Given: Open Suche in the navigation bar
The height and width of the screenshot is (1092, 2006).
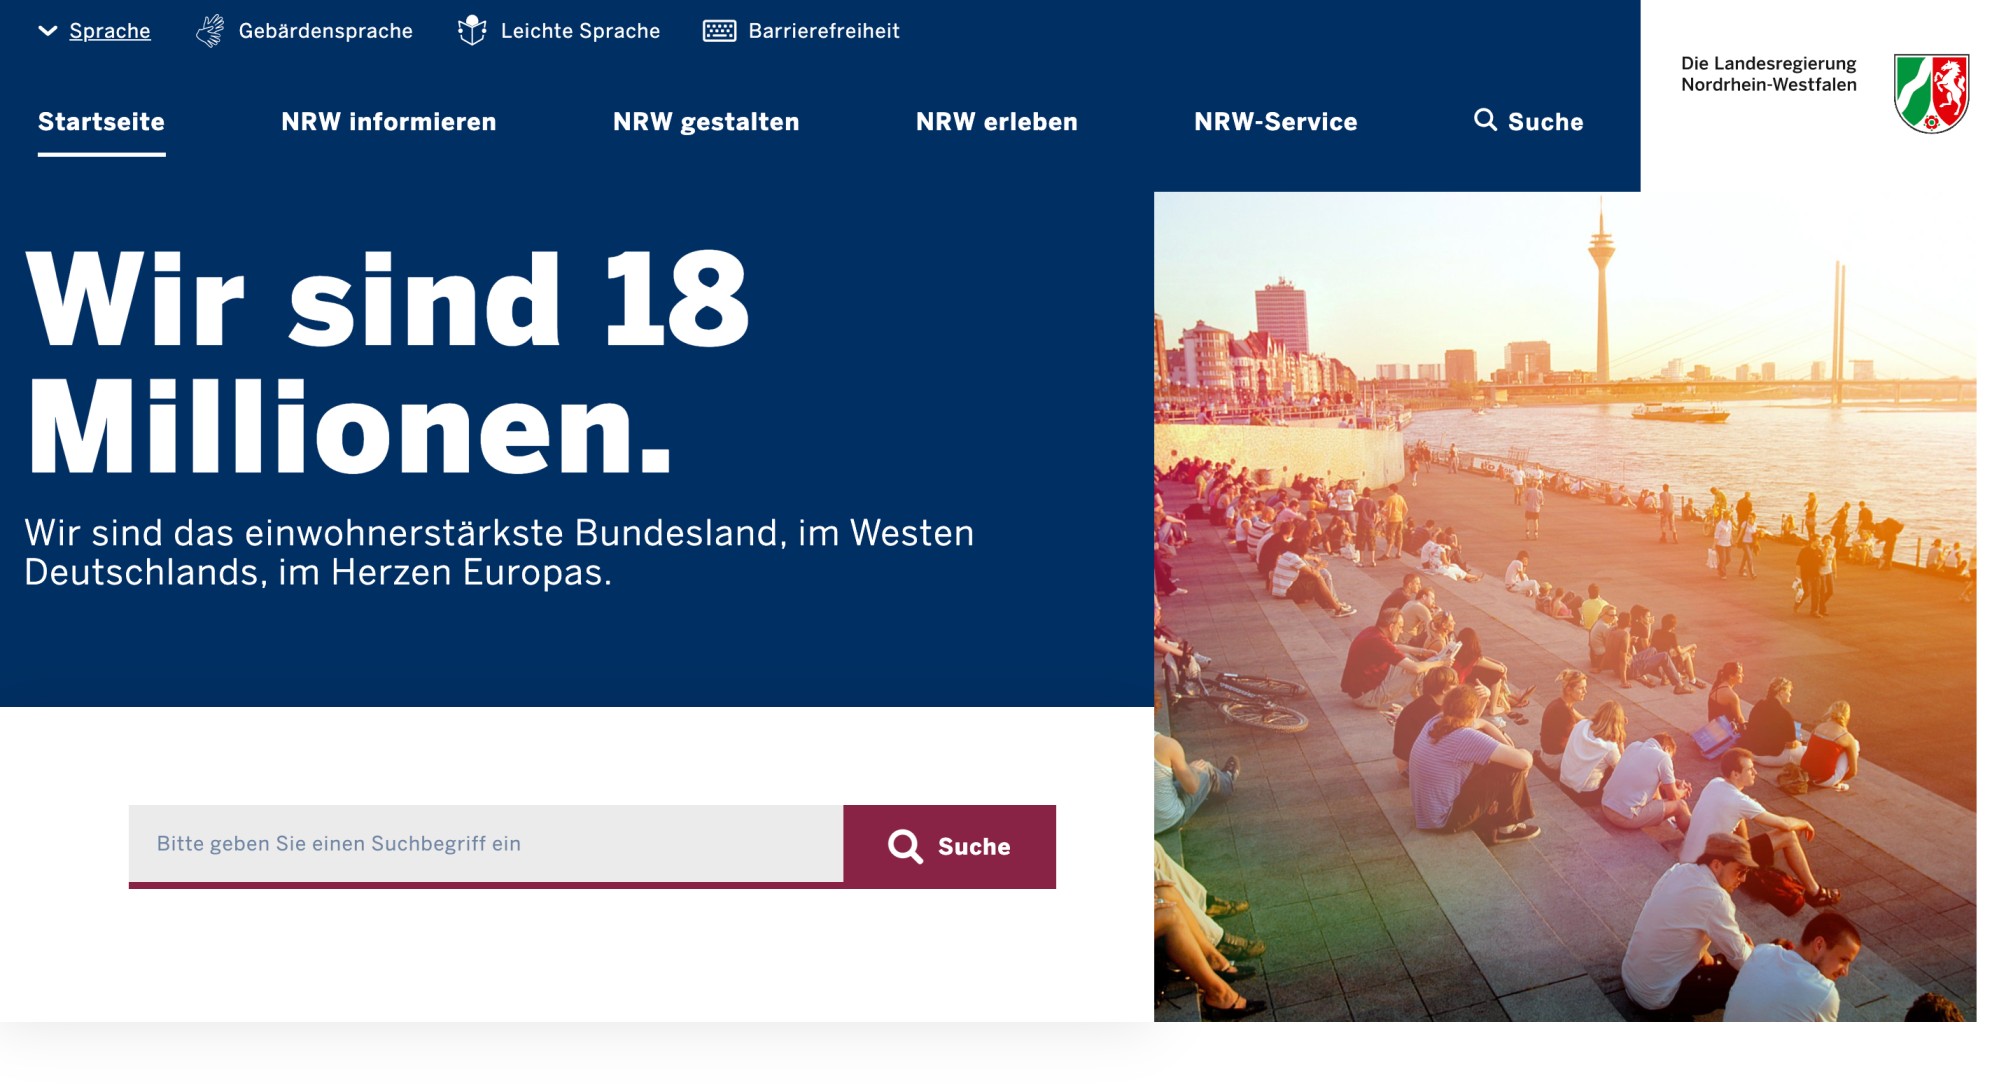Looking at the screenshot, I should pos(1545,122).
